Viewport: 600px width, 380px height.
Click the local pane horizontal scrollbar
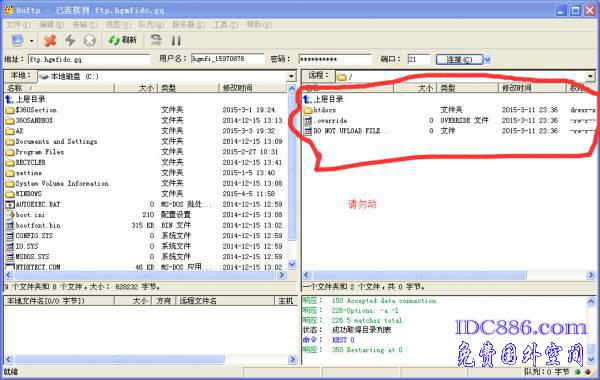(145, 275)
